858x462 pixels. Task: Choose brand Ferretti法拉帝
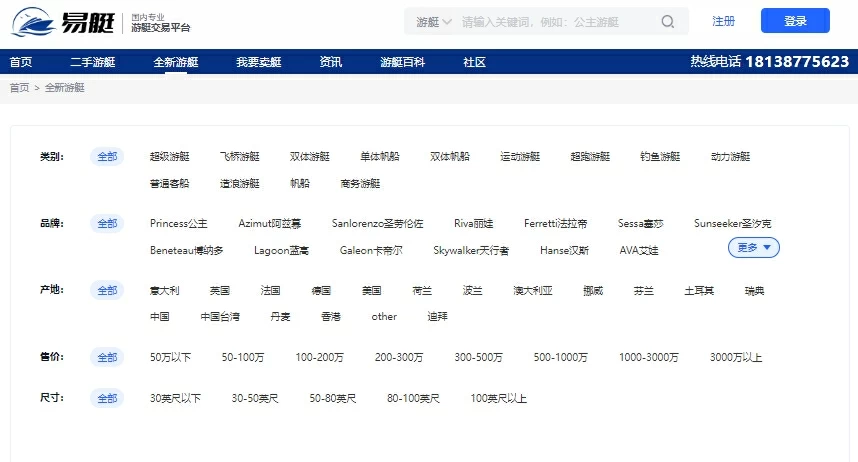pyautogui.click(x=555, y=223)
